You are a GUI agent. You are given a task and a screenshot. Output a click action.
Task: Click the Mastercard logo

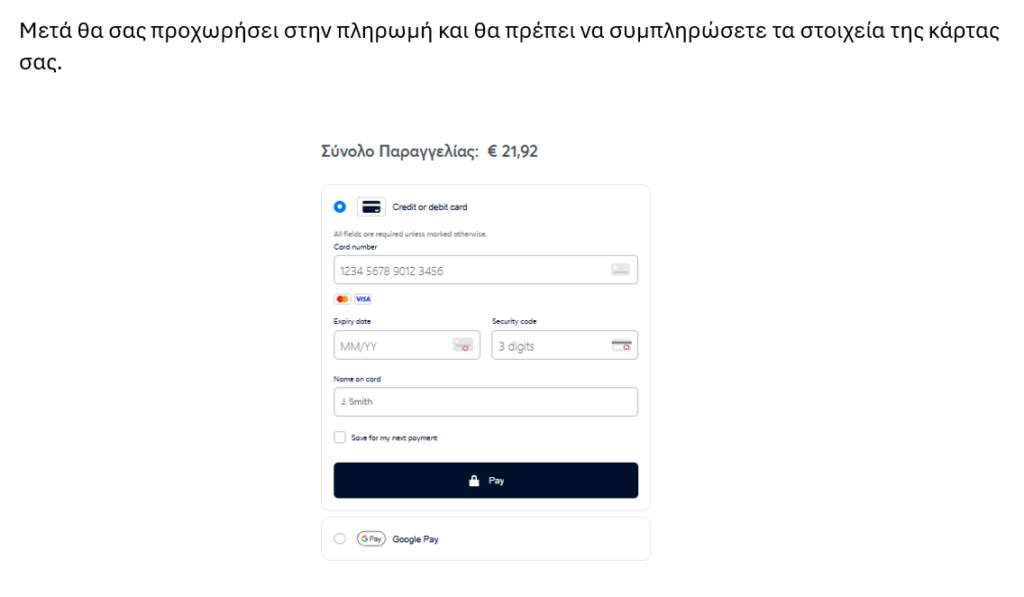[x=343, y=299]
